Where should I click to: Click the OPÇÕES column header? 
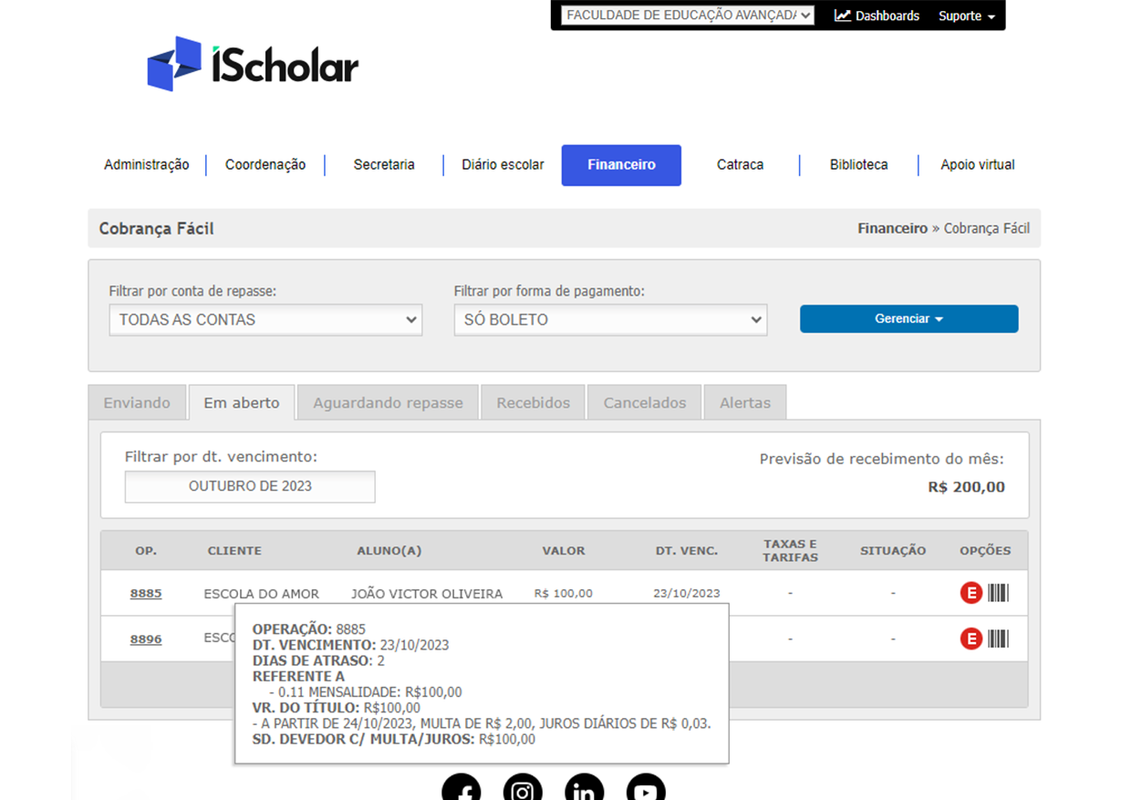(985, 550)
